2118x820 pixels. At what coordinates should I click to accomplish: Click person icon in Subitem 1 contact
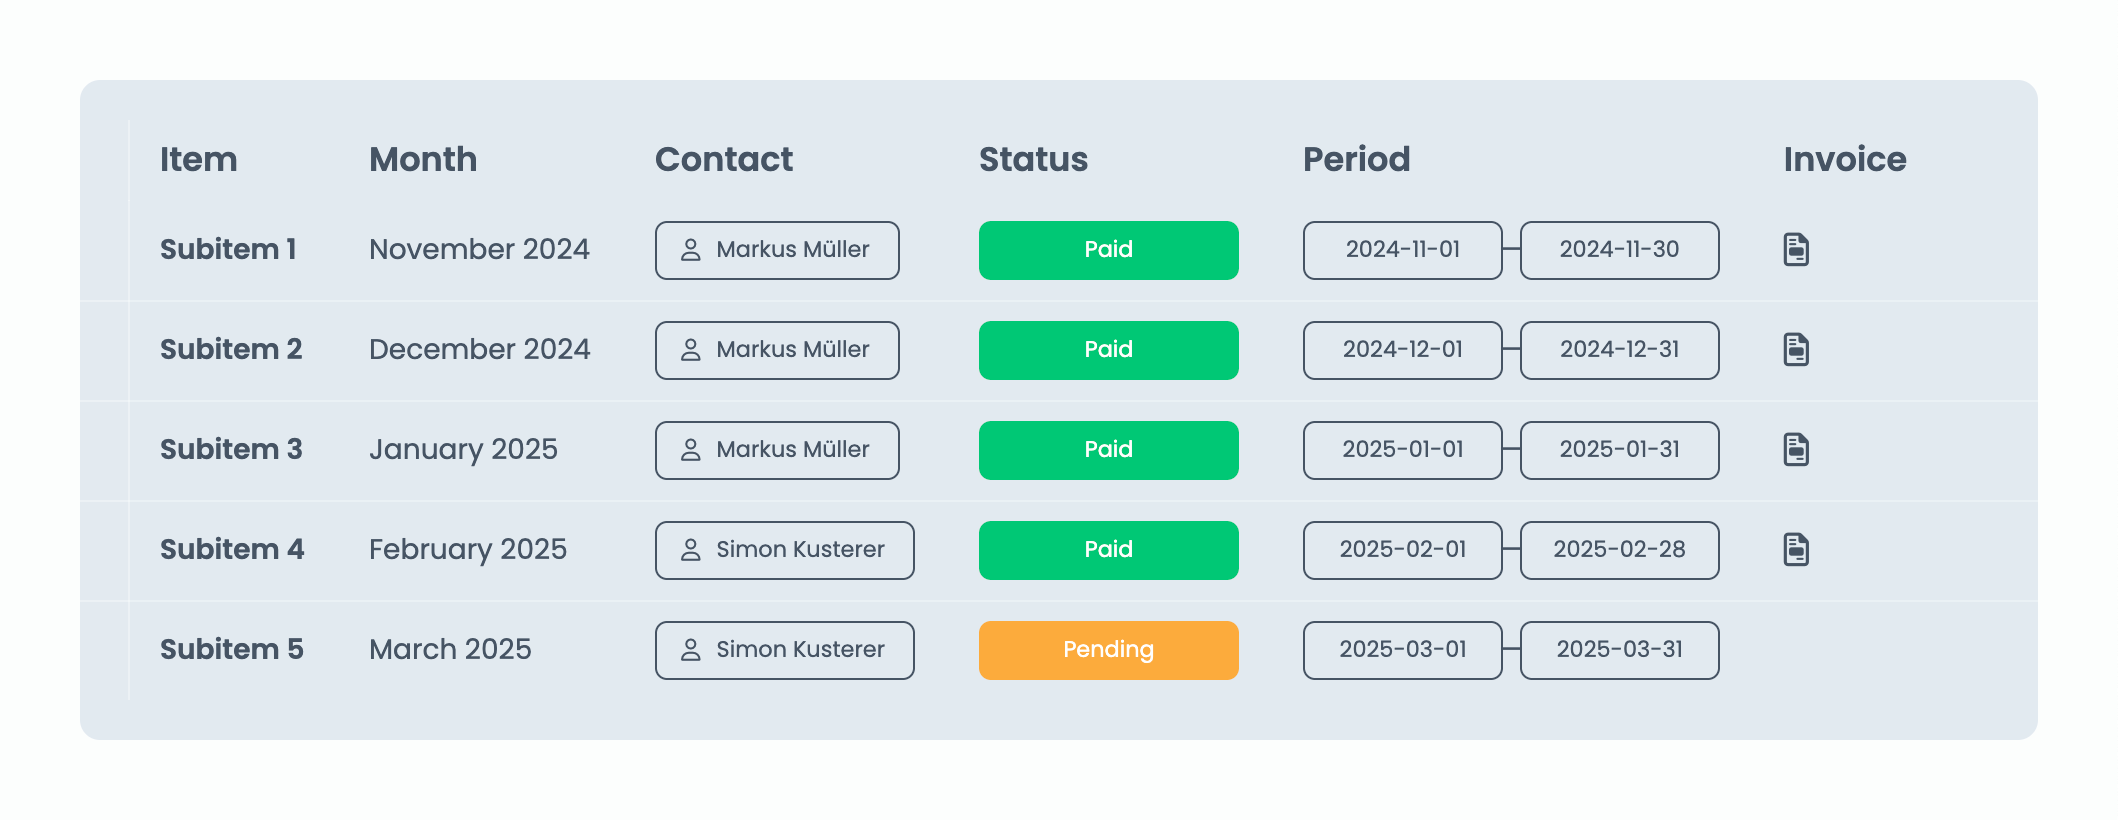(x=691, y=250)
